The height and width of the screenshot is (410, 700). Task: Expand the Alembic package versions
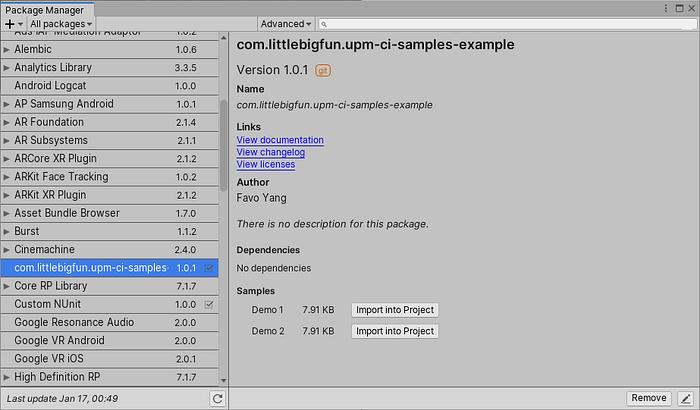pyautogui.click(x=6, y=50)
